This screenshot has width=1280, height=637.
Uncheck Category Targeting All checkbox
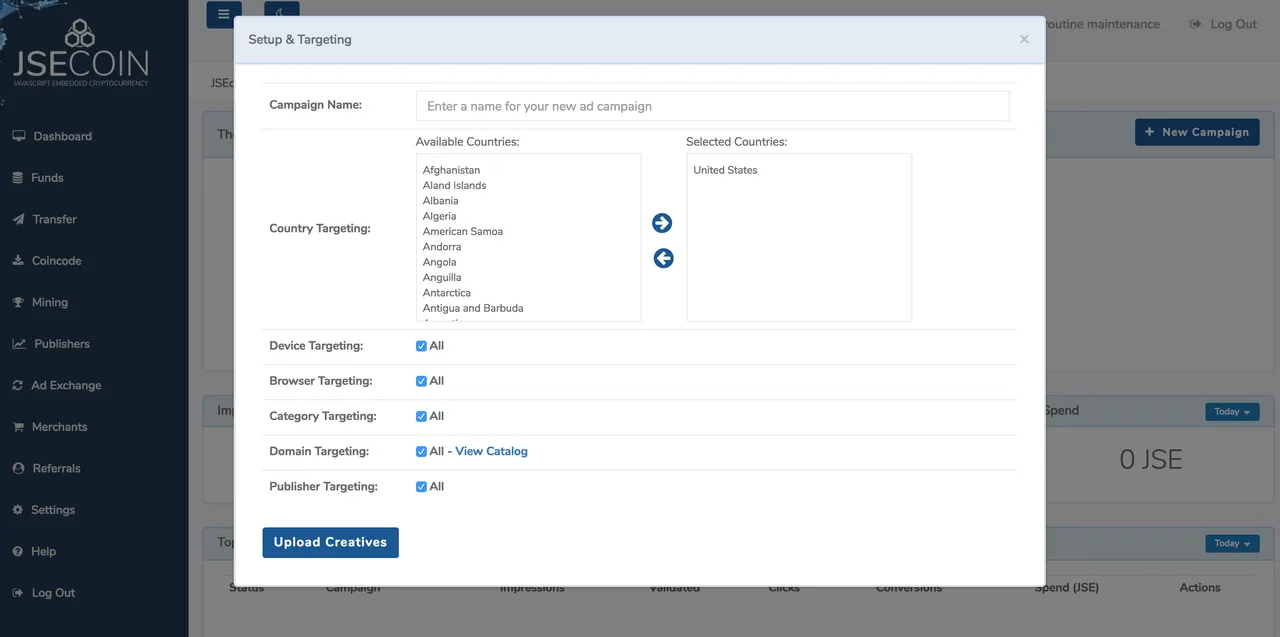pos(421,416)
